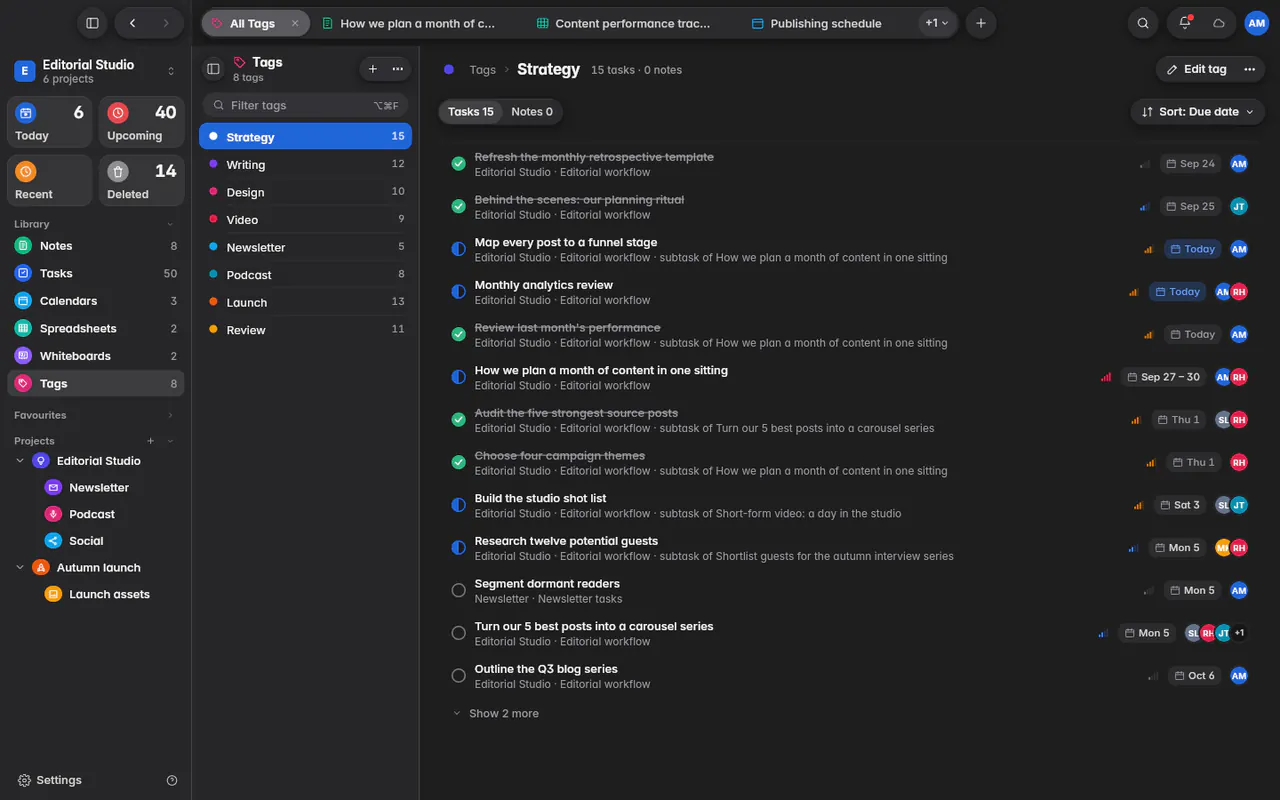Click the Strategy tag color dot in header

449,69
